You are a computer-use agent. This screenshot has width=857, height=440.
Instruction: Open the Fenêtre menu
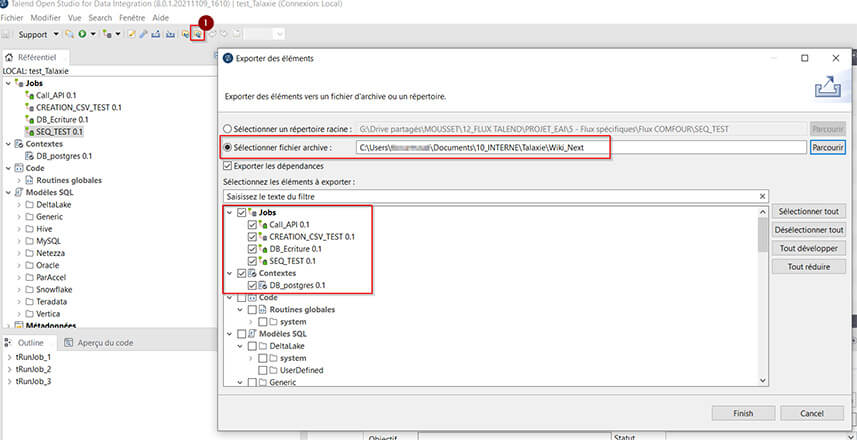[132, 17]
